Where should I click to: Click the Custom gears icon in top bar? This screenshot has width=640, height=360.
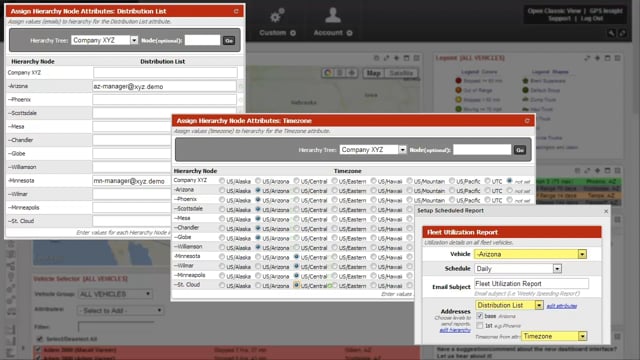pyautogui.click(x=277, y=16)
